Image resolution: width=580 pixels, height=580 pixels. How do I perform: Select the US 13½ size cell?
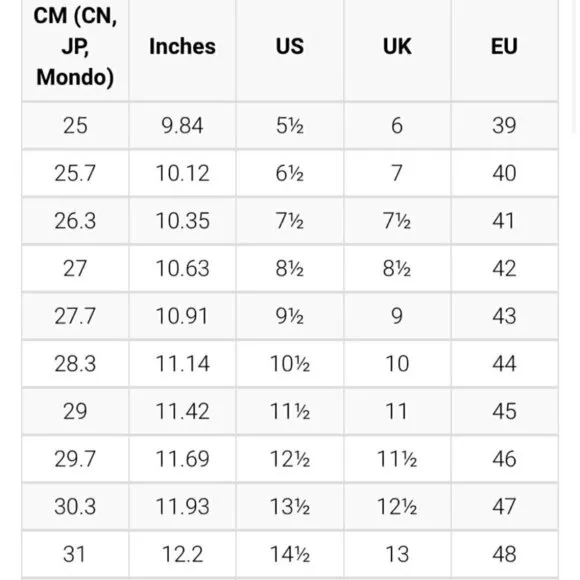pyautogui.click(x=290, y=507)
